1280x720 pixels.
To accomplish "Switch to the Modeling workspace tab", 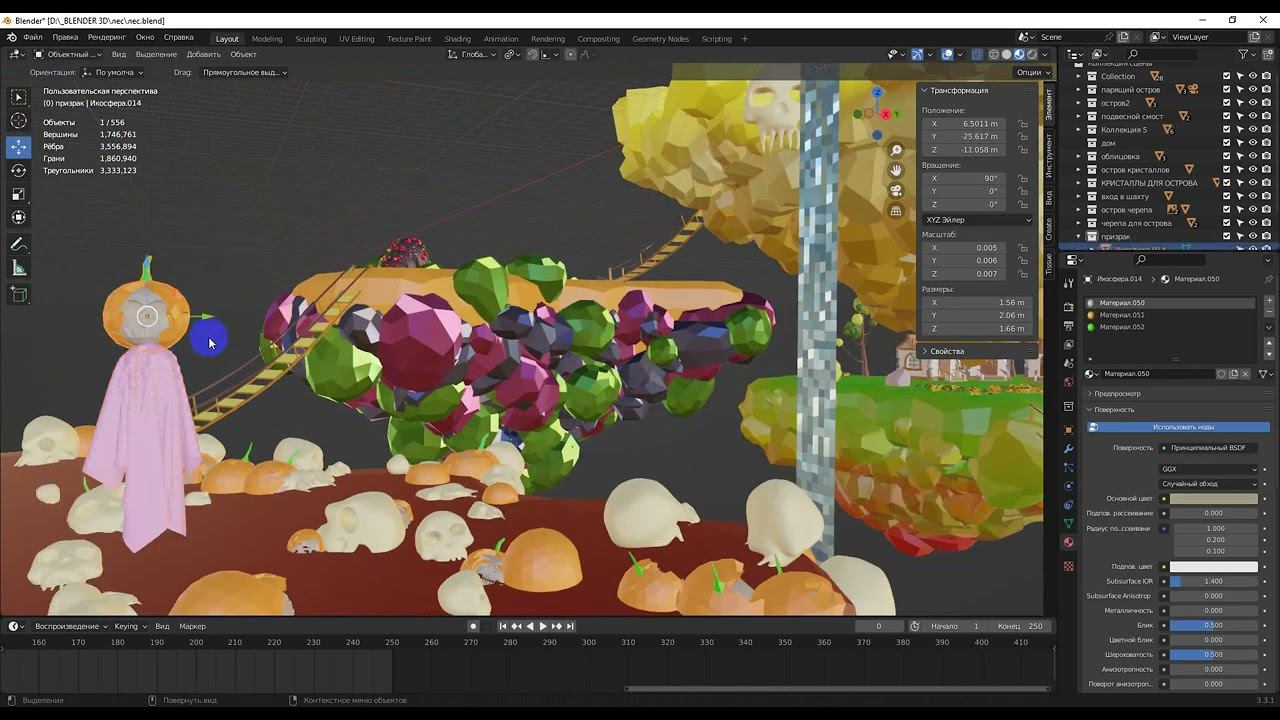I will pyautogui.click(x=267, y=39).
